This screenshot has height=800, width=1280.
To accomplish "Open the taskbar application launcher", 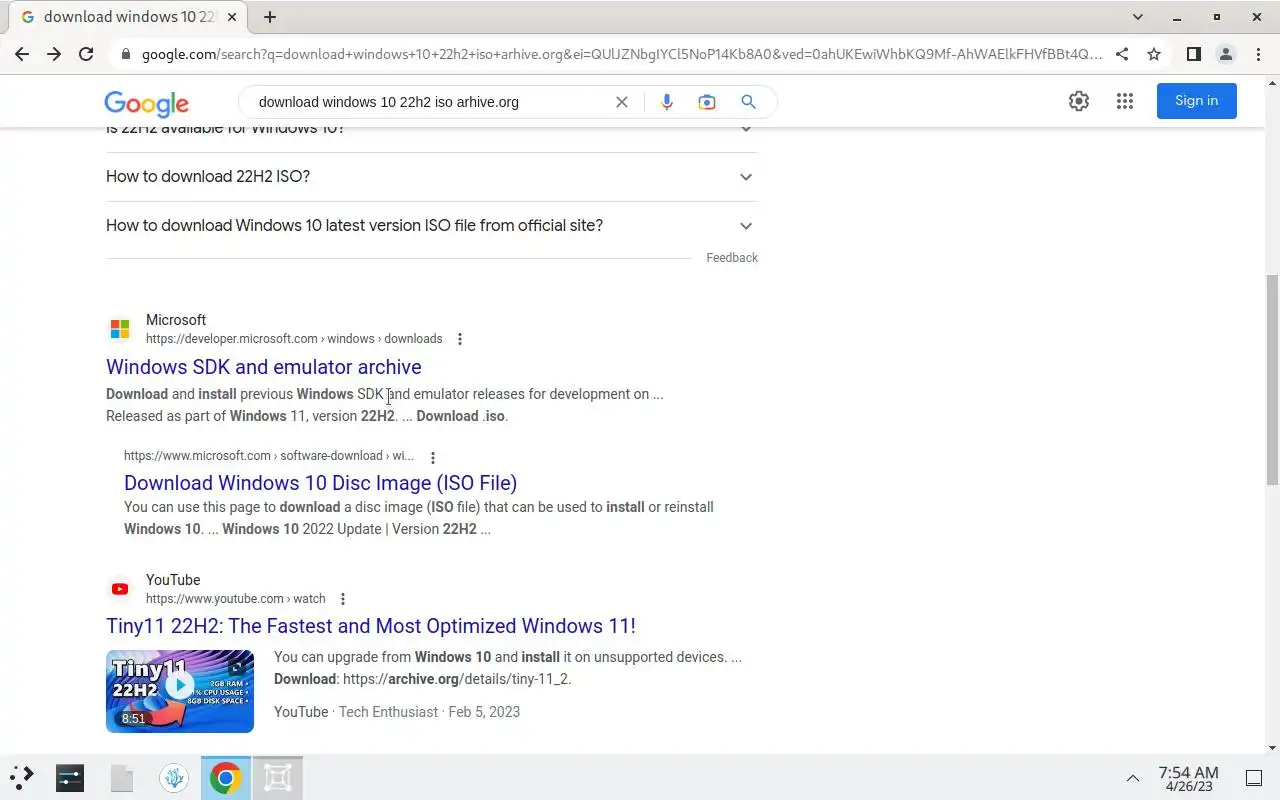I will pos(22,777).
